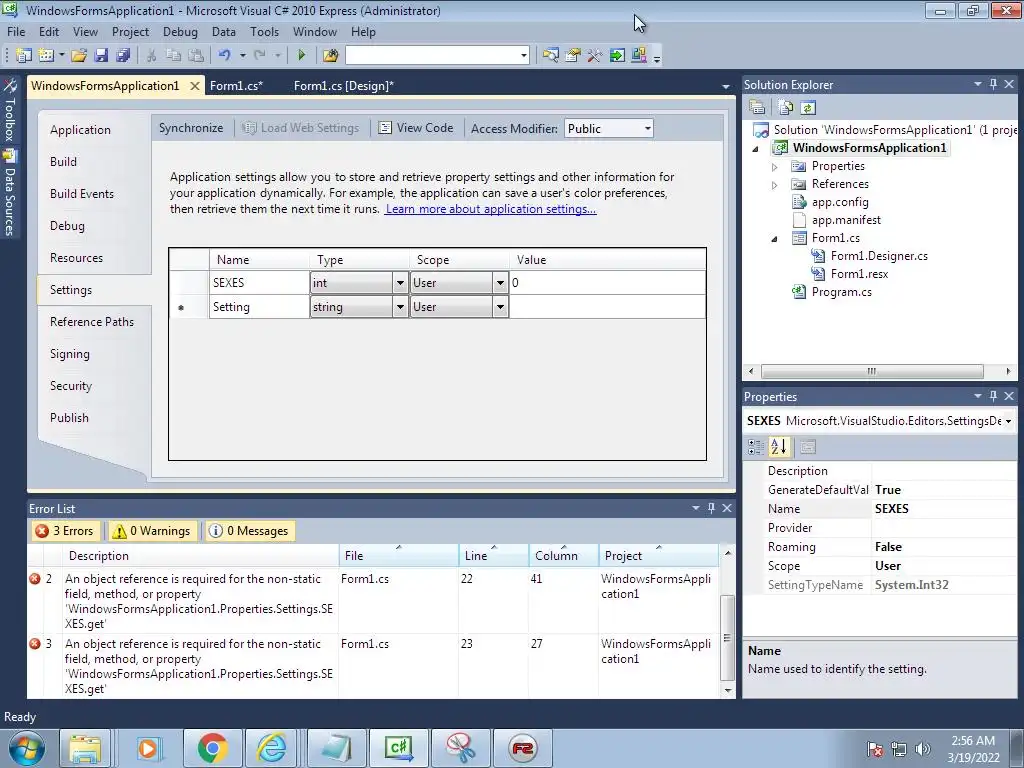Open the Debug menu
1024x768 pixels.
tap(180, 31)
